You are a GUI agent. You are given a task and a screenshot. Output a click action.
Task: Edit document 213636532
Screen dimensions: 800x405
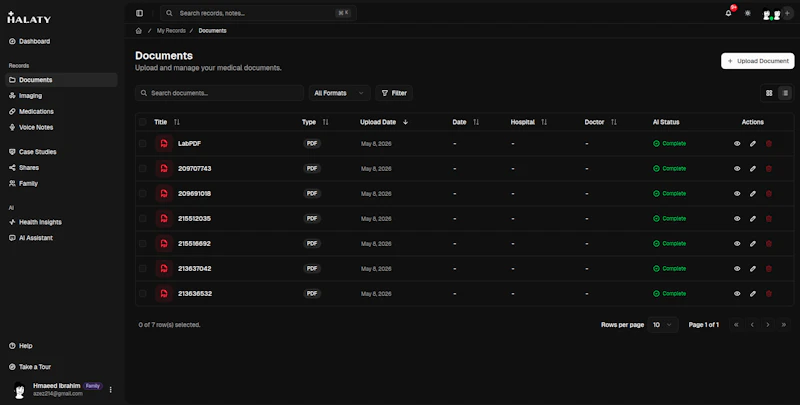pos(753,294)
